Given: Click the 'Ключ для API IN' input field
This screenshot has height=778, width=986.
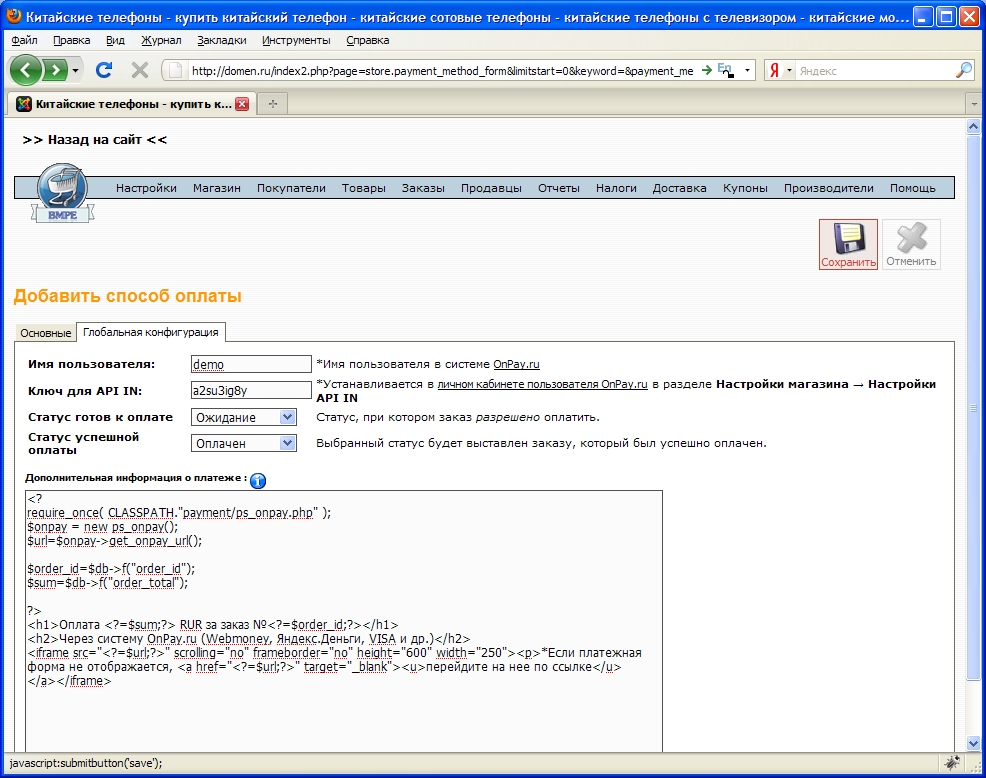Looking at the screenshot, I should pyautogui.click(x=251, y=390).
